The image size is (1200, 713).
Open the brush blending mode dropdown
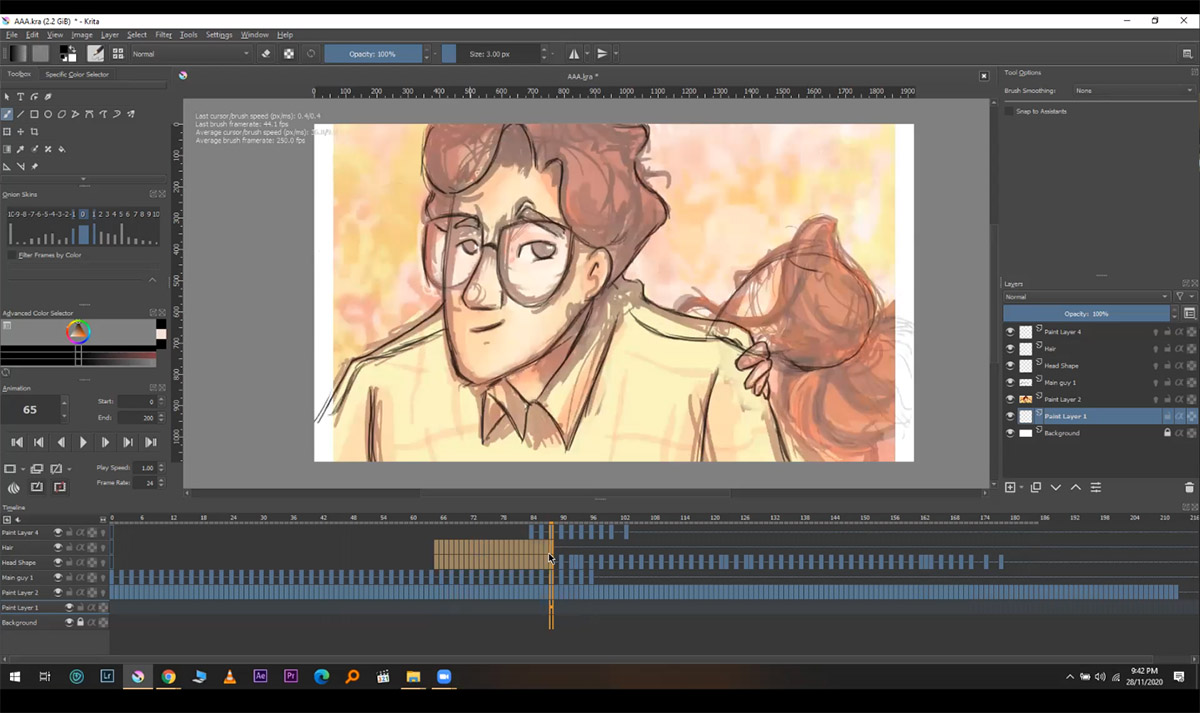click(x=190, y=54)
